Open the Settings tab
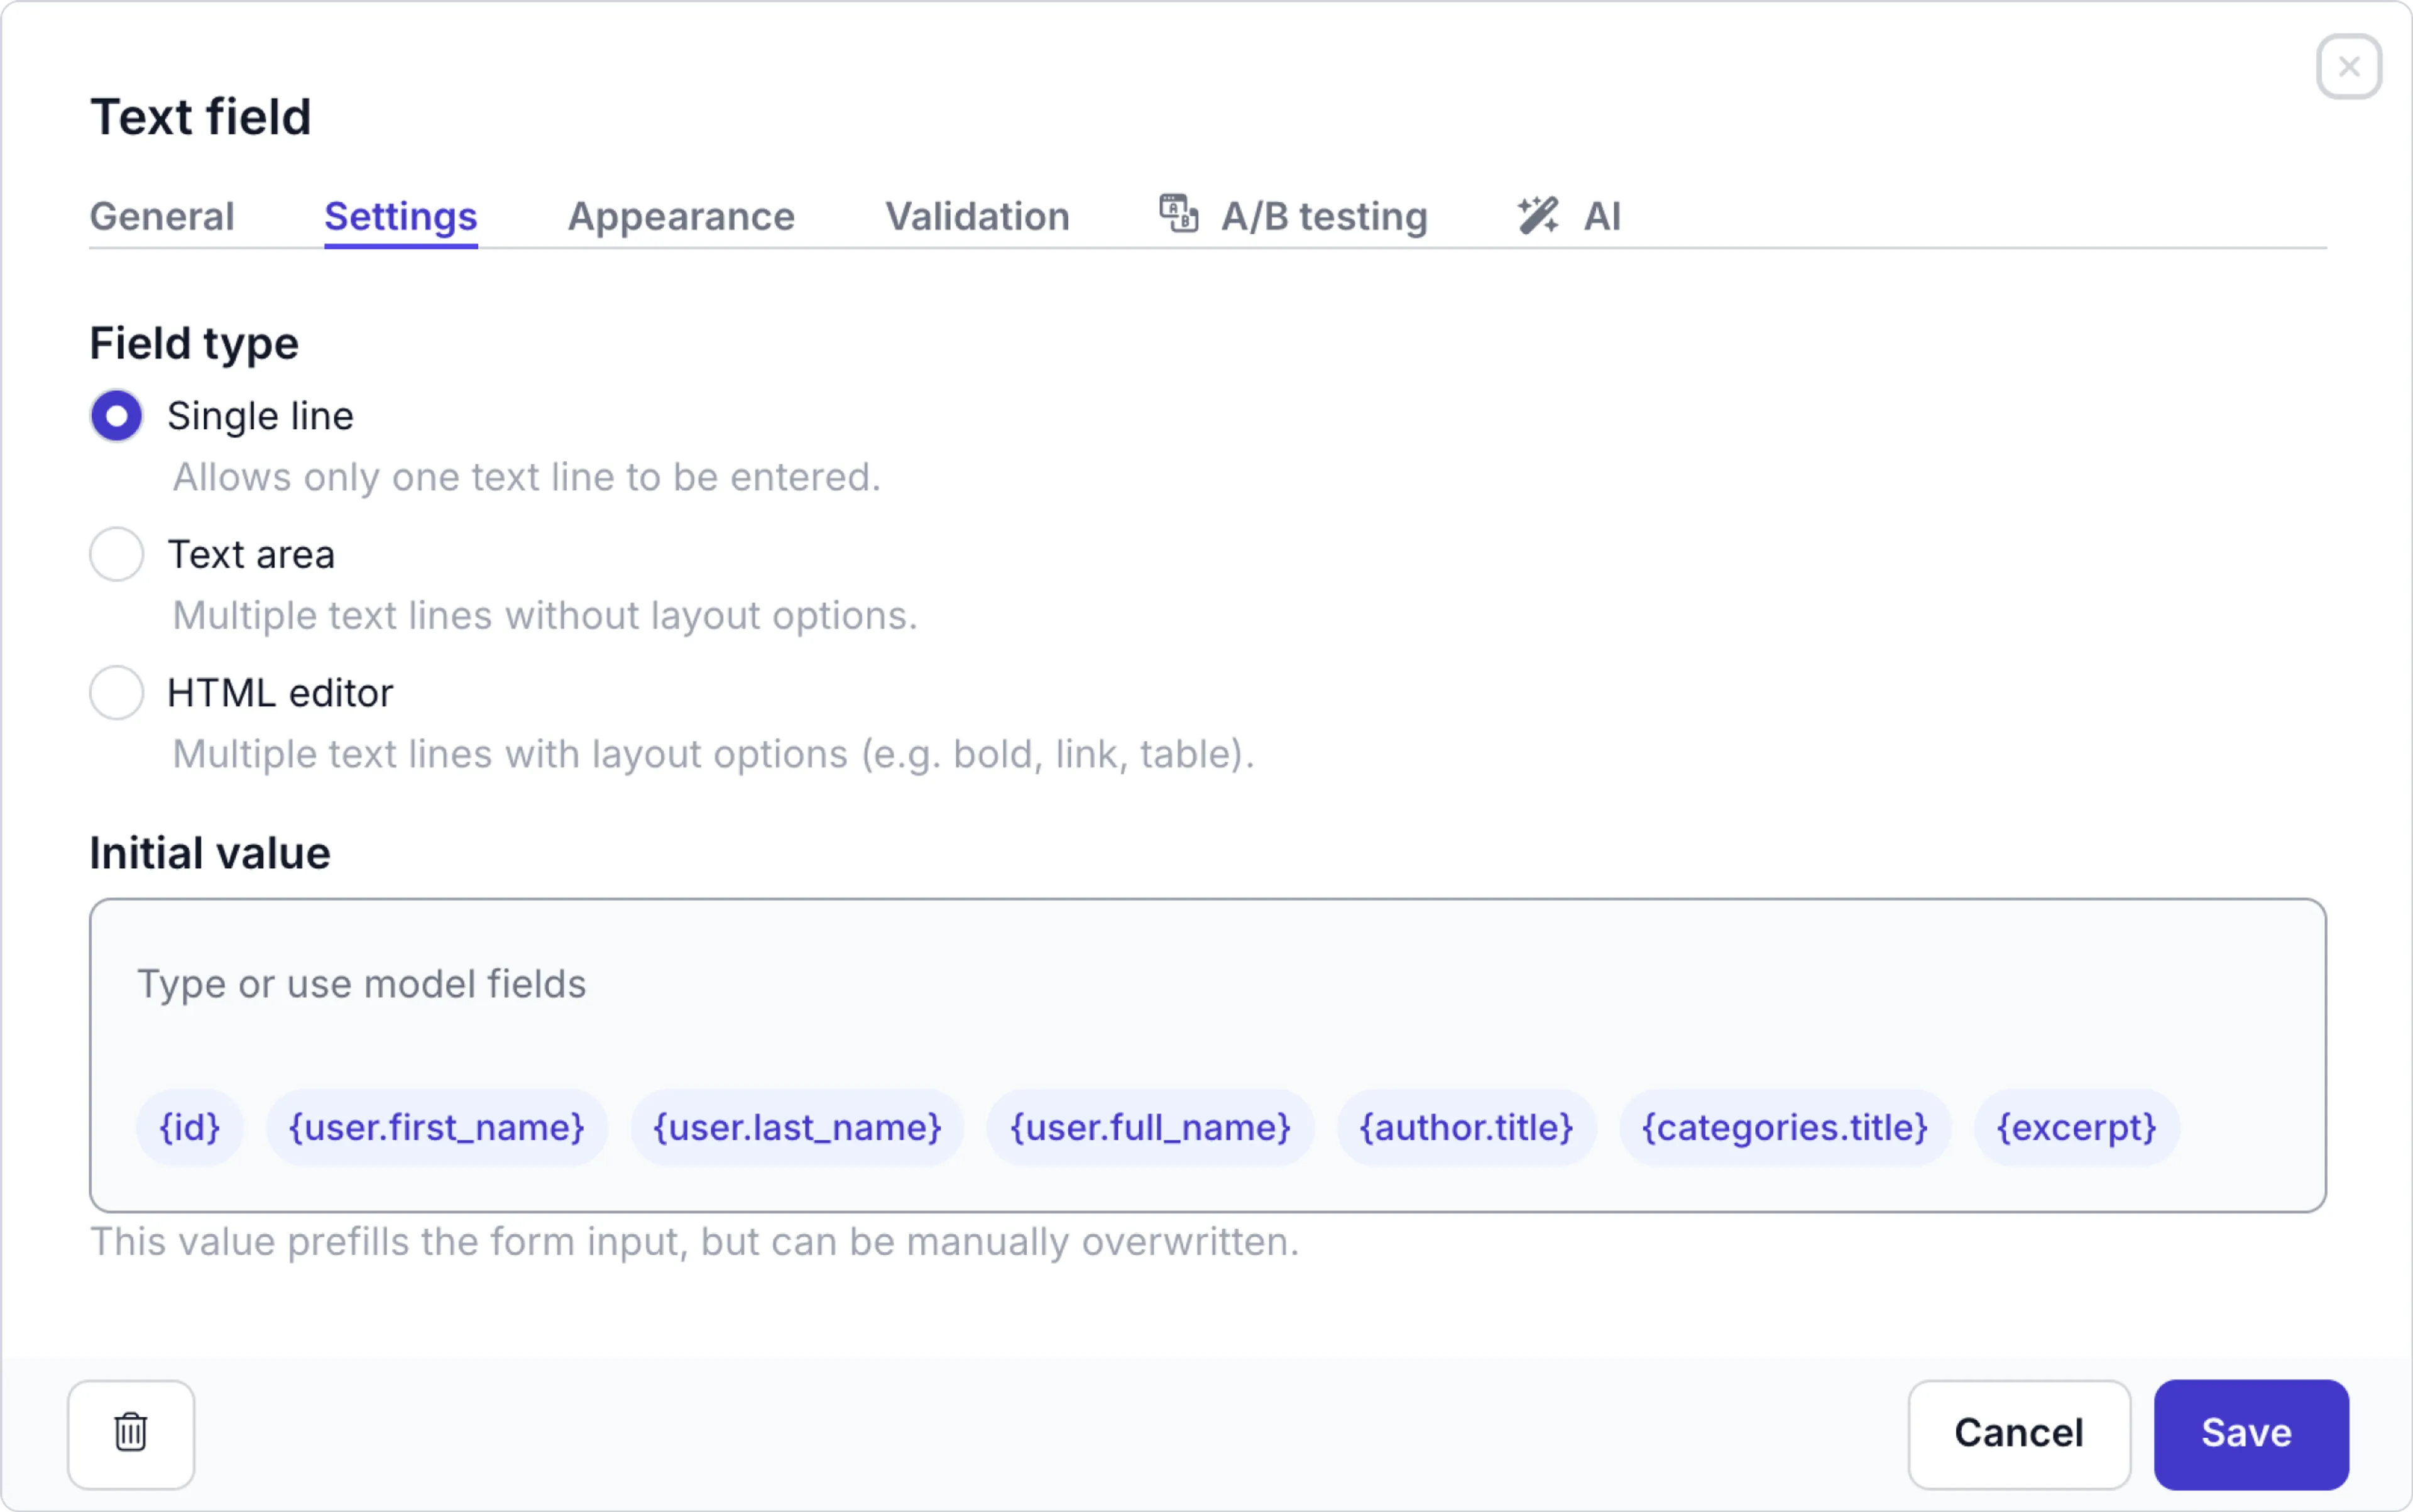This screenshot has height=1512, width=2413. click(400, 216)
